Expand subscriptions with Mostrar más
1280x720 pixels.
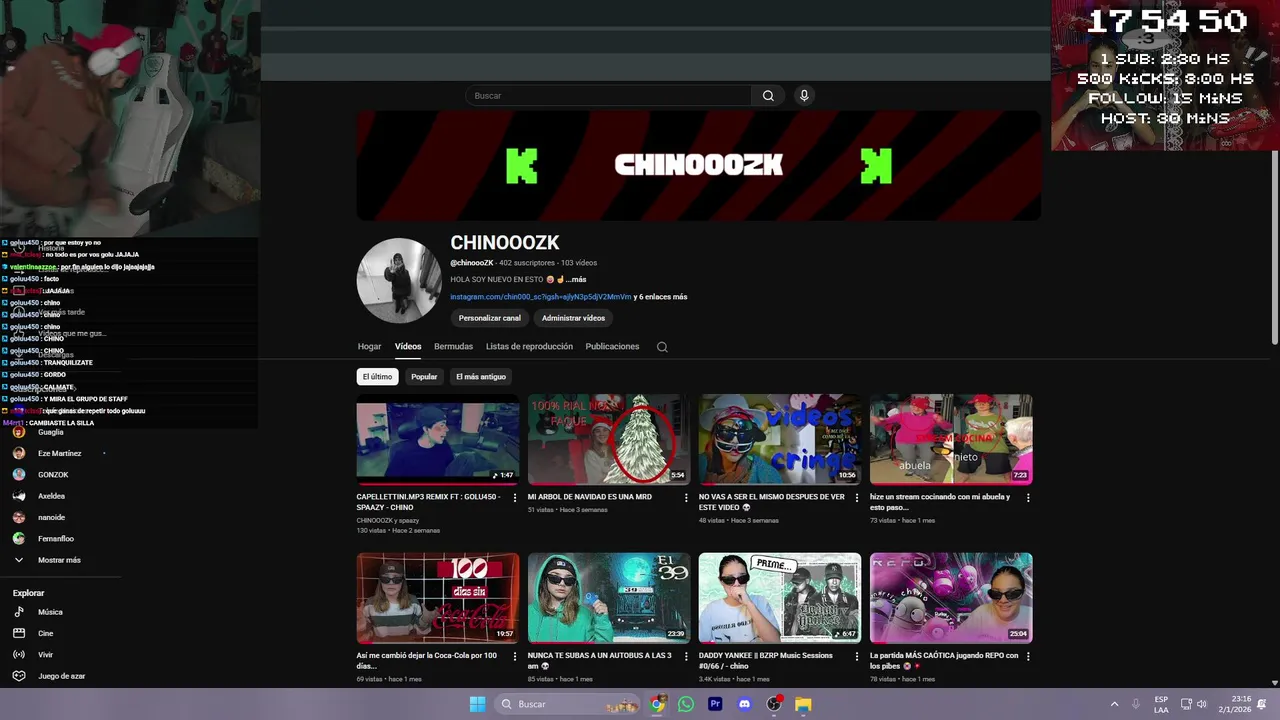tap(59, 560)
